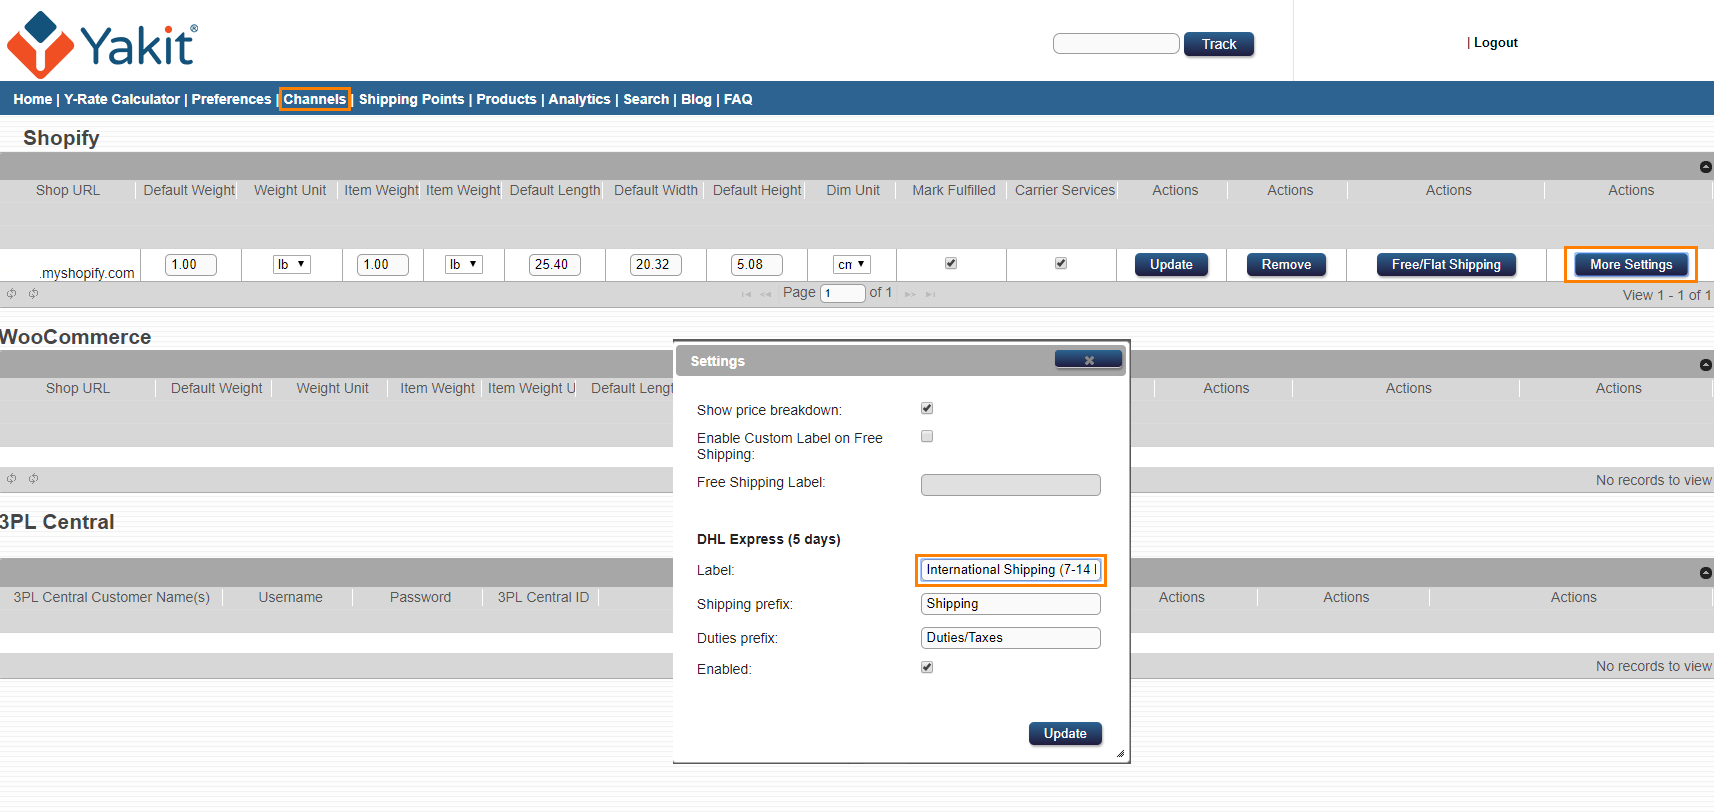The image size is (1714, 812).
Task: Select Channels in the nav bar
Action: [314, 99]
